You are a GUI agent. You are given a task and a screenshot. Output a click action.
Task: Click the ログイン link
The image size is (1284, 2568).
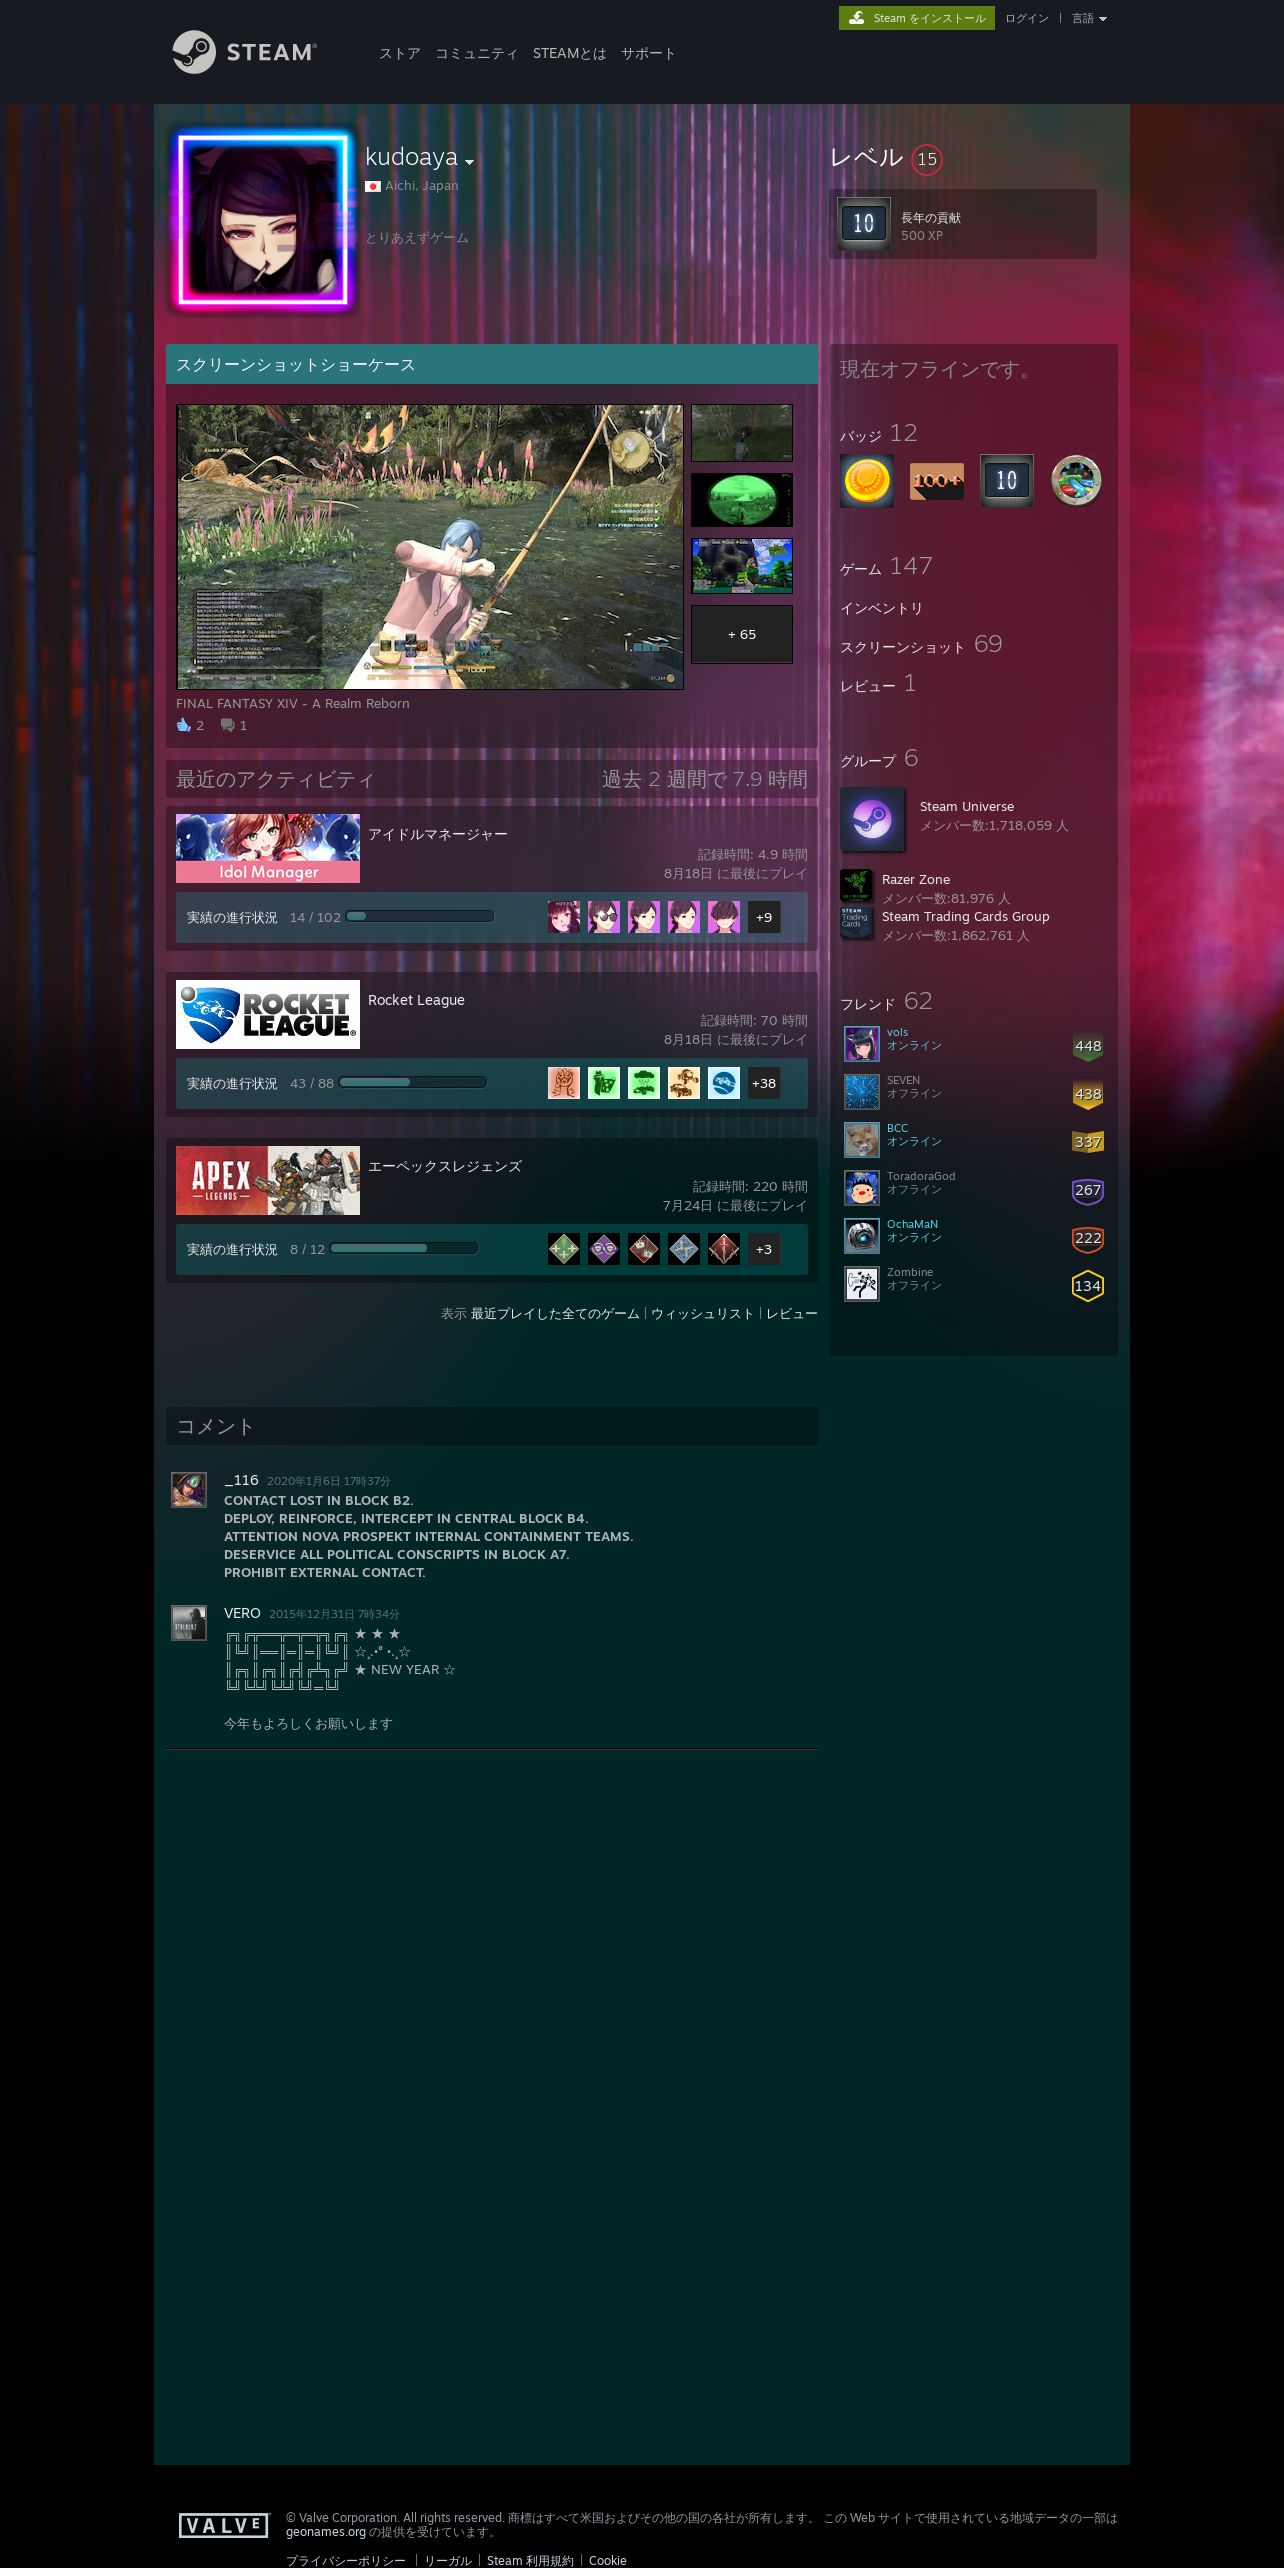1026,18
